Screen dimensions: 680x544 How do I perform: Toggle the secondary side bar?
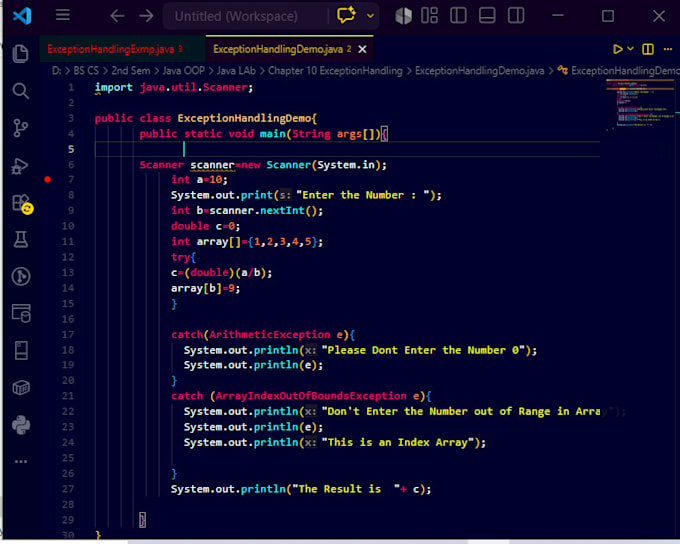pyautogui.click(x=516, y=16)
